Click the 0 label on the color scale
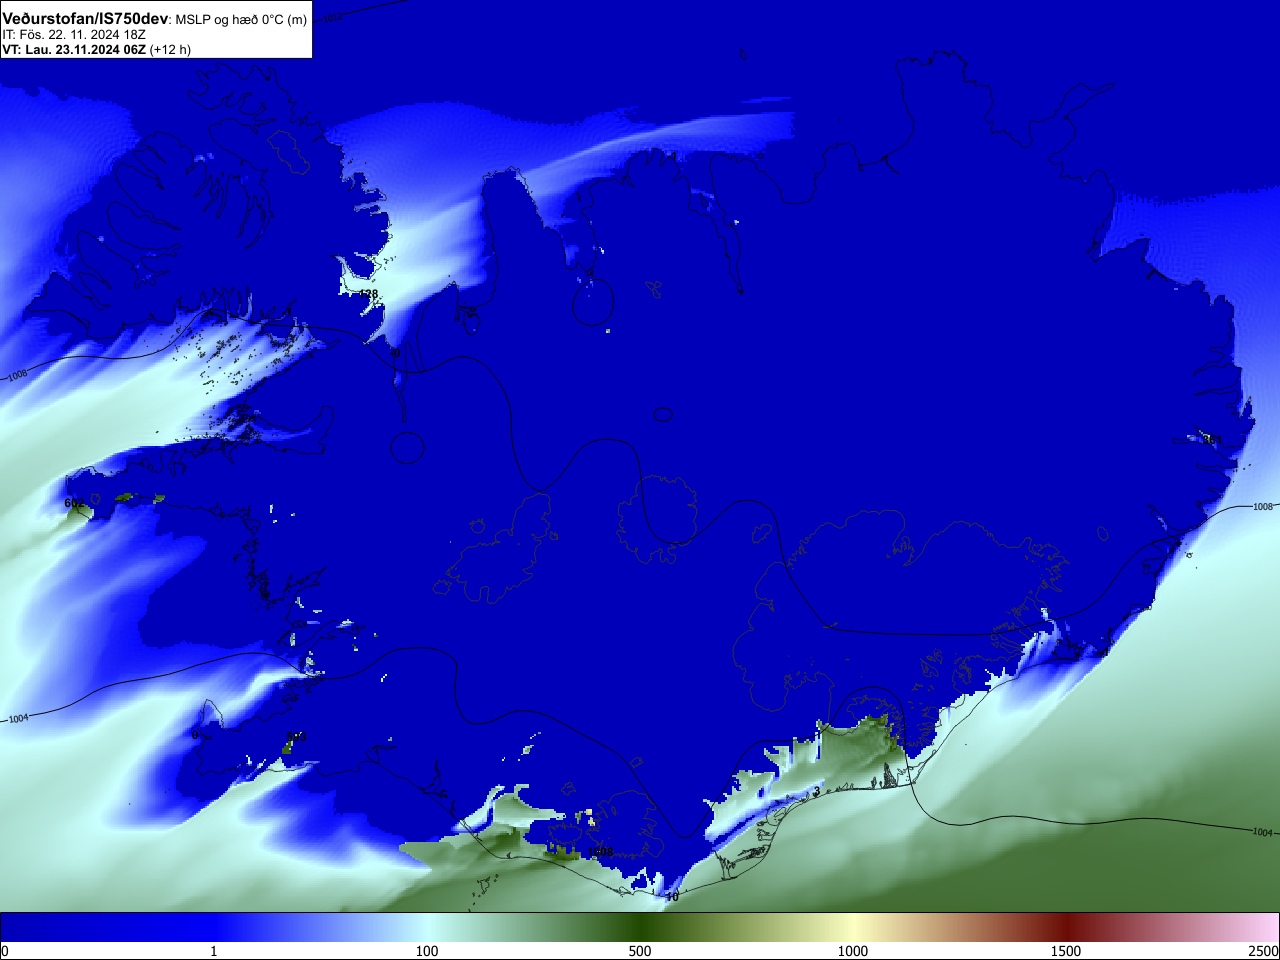The height and width of the screenshot is (960, 1280). 5,951
